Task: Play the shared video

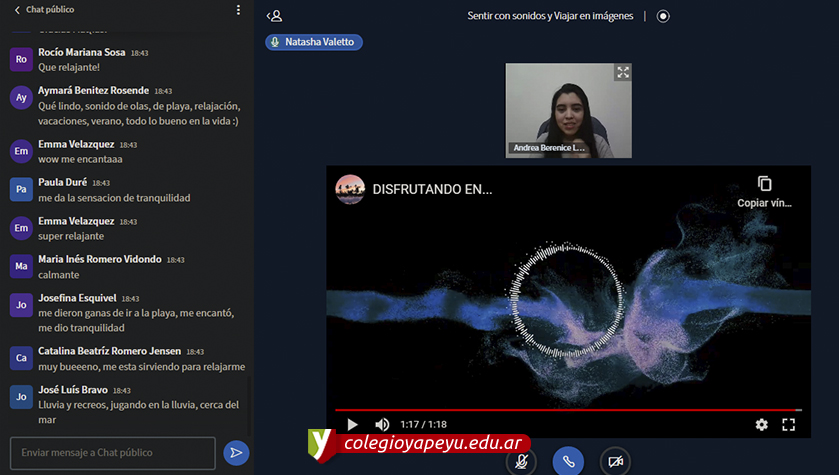Action: pyautogui.click(x=352, y=424)
